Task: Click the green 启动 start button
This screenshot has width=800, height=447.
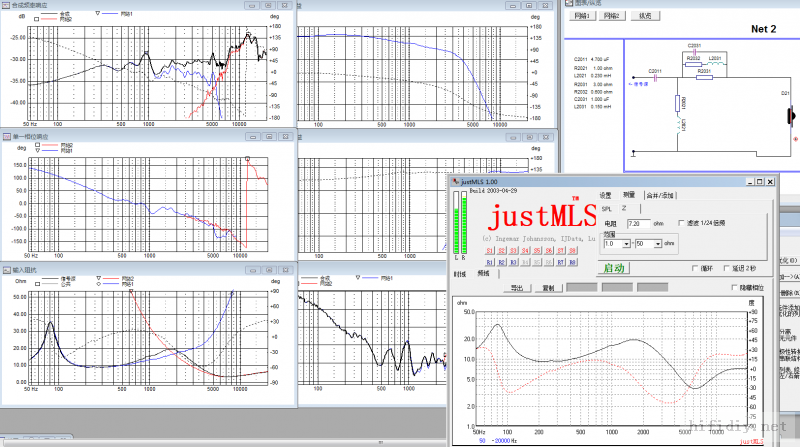Action: [x=613, y=268]
